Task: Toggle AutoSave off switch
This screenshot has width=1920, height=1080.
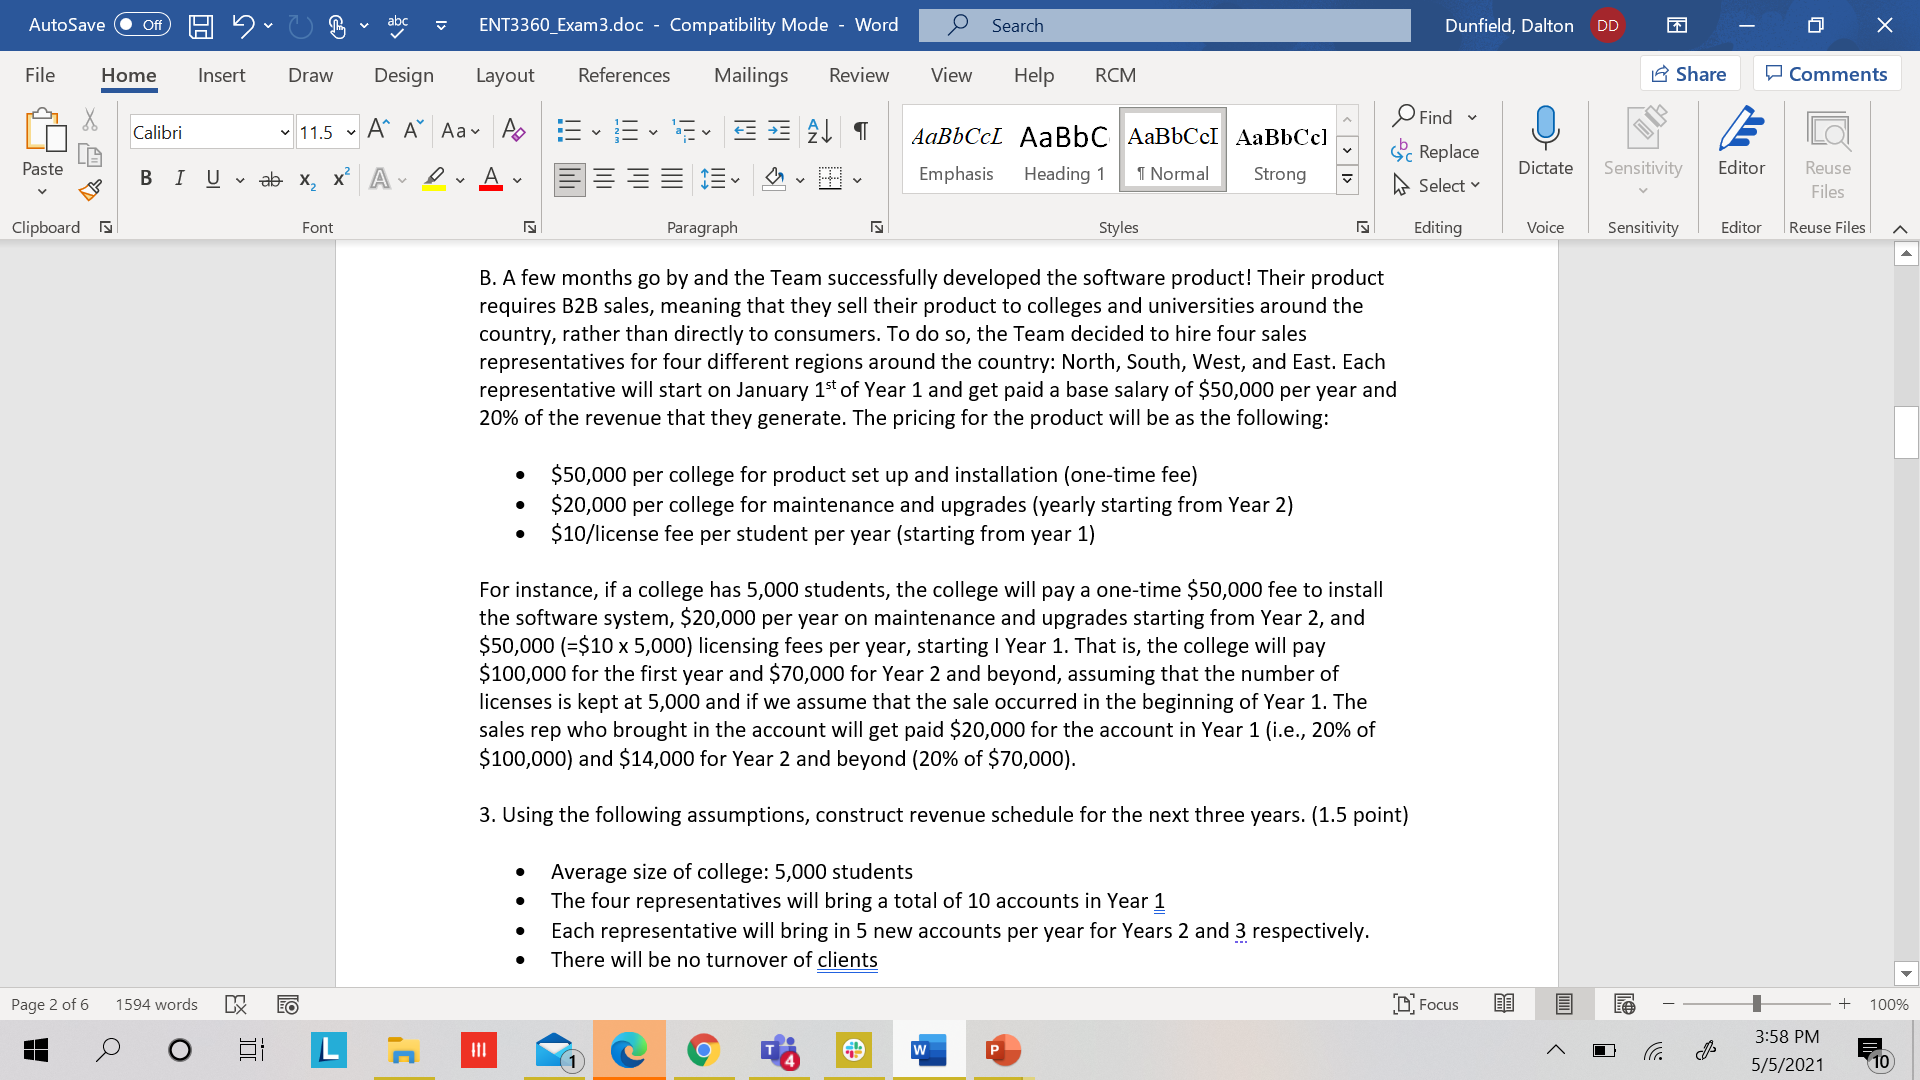Action: pyautogui.click(x=141, y=25)
